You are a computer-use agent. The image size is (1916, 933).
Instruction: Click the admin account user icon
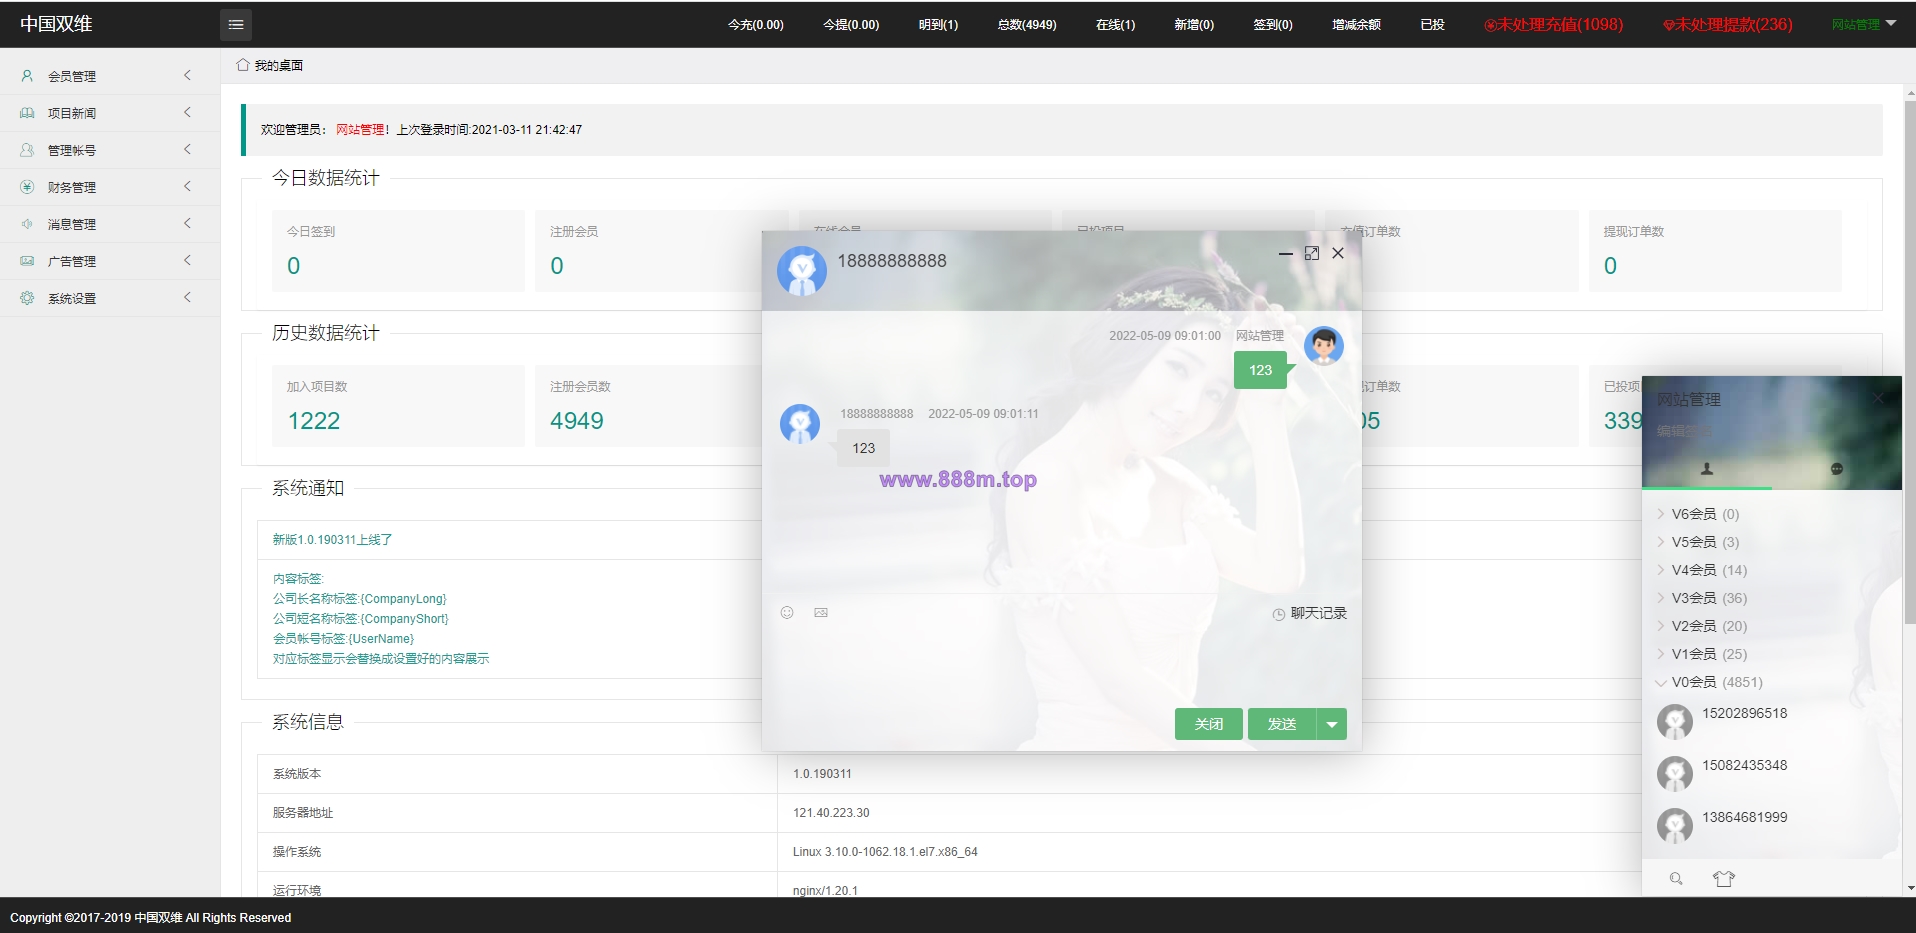point(27,150)
